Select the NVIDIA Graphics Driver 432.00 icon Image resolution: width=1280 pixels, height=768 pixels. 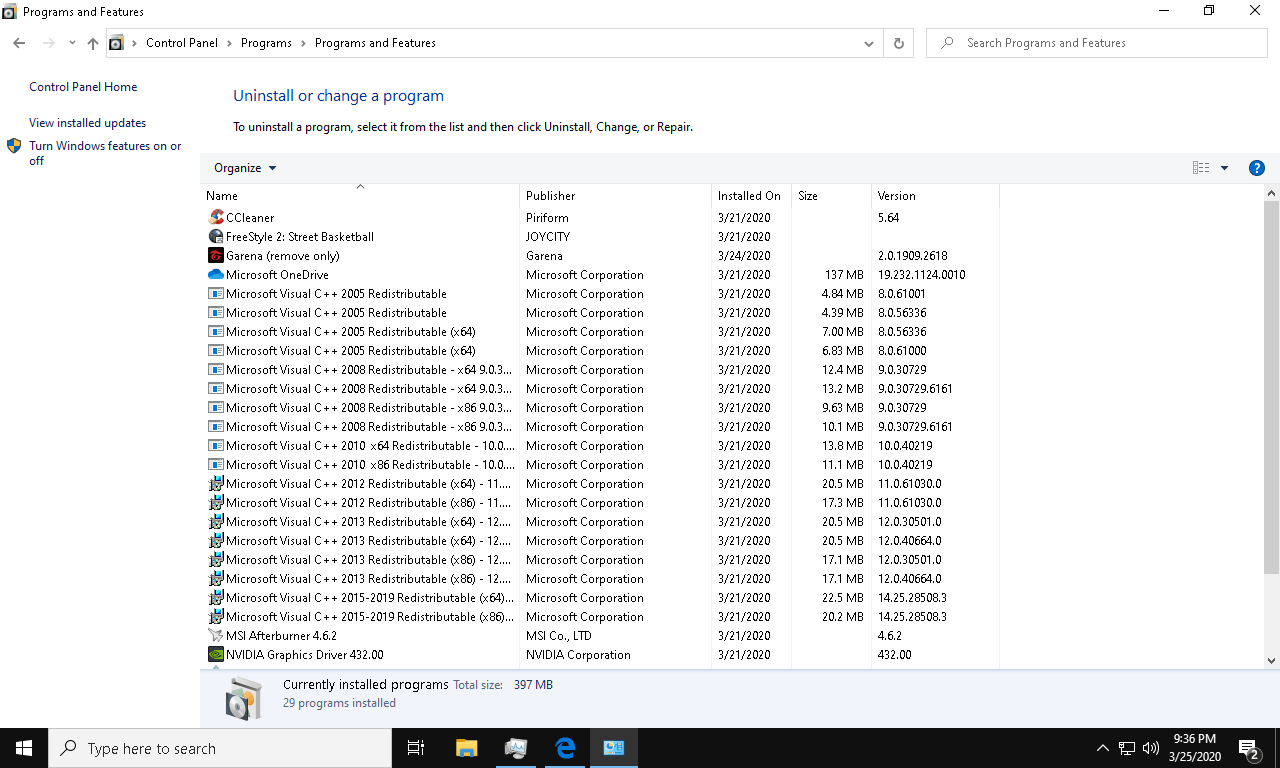coord(216,655)
